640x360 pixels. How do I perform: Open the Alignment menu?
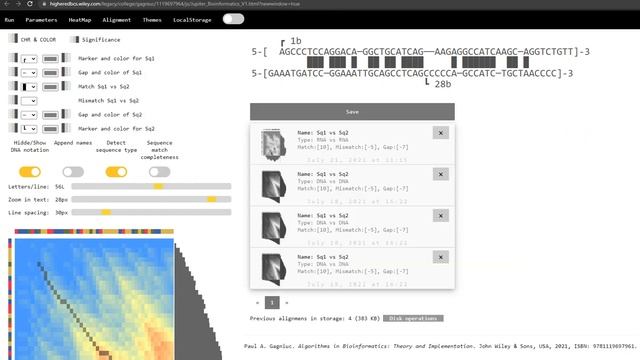click(117, 20)
